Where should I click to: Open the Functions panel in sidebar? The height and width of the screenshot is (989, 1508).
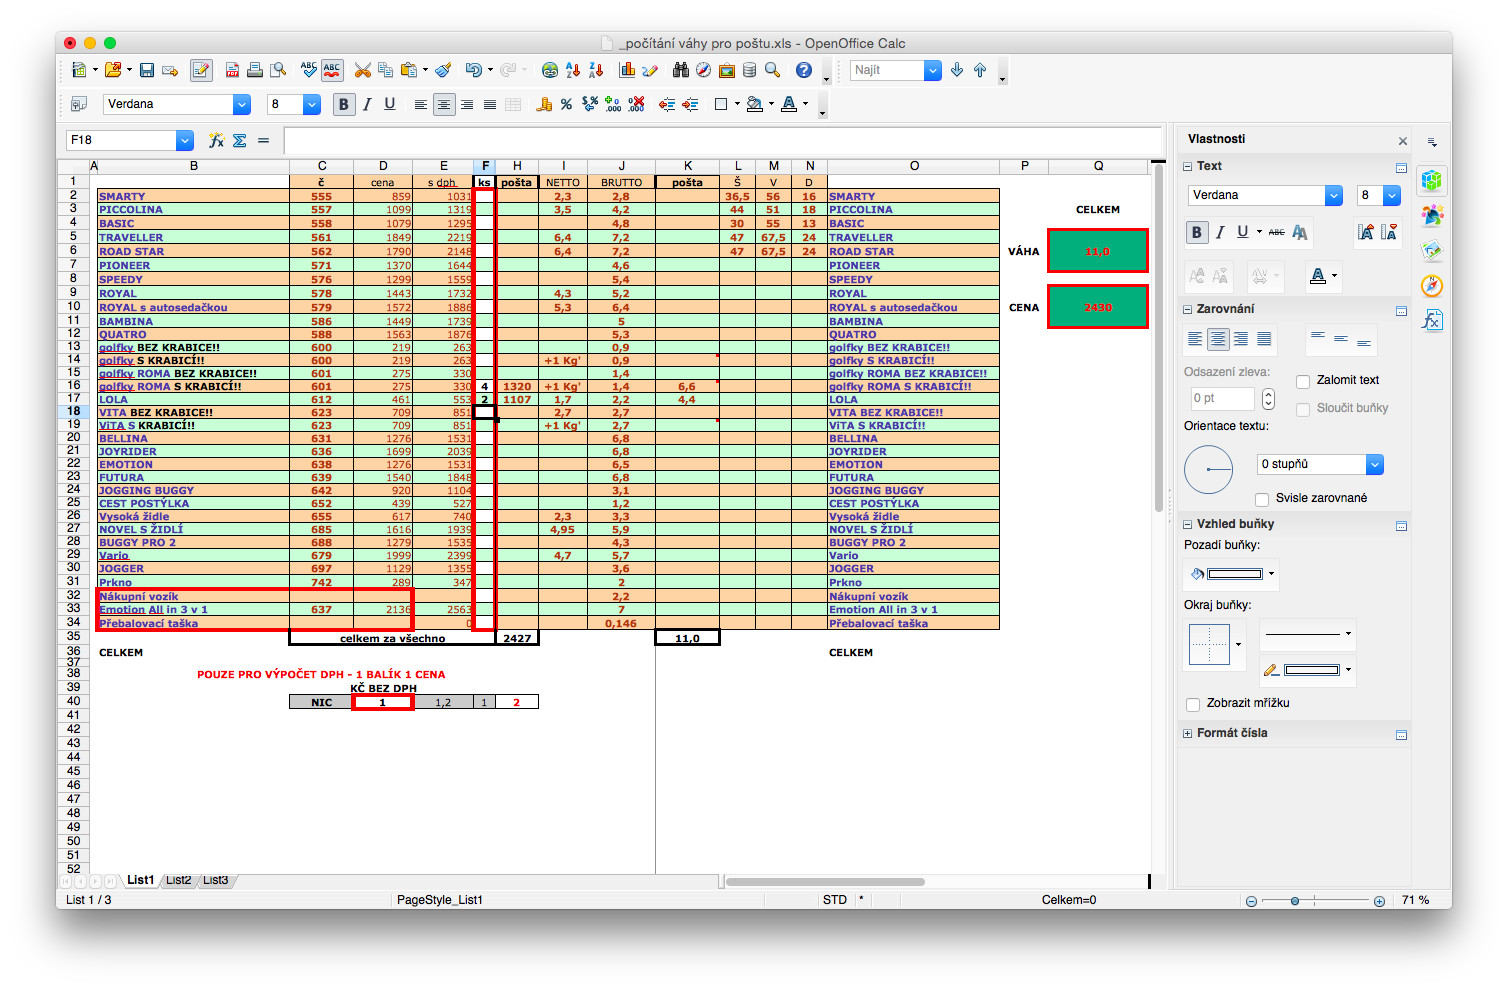tap(1432, 320)
